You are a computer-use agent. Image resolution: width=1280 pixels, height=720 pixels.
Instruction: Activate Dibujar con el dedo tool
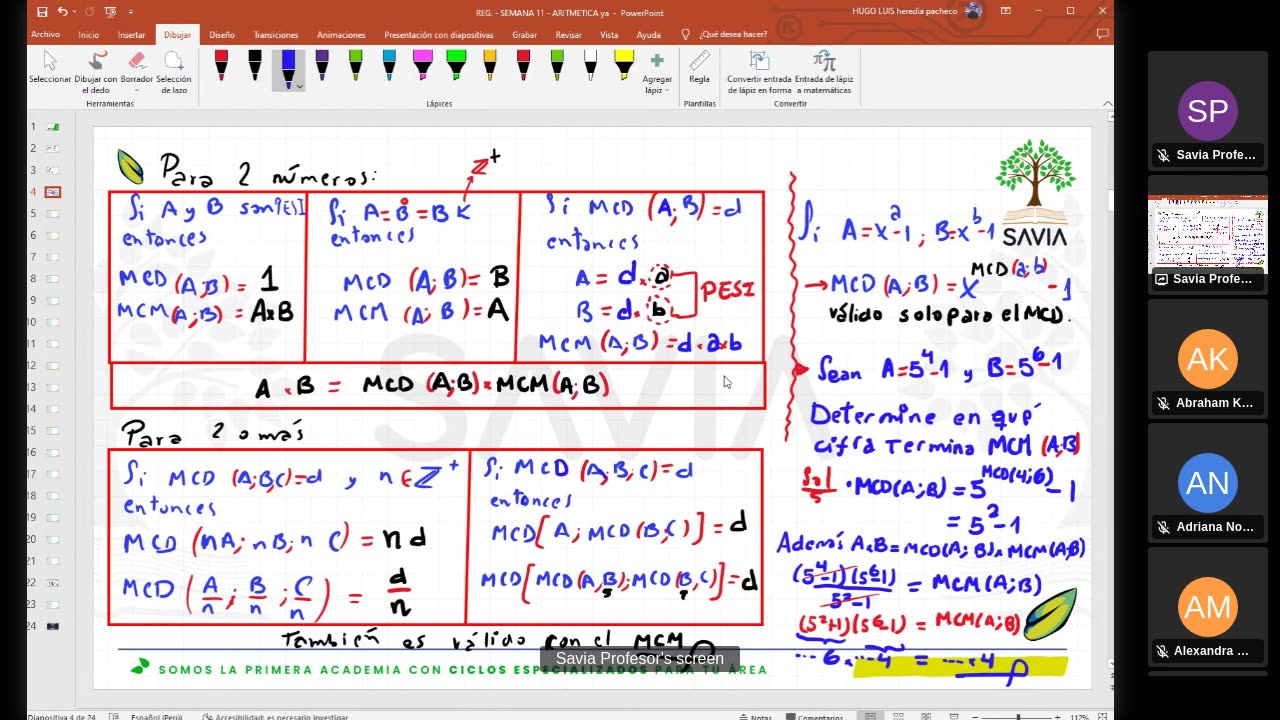(x=96, y=73)
